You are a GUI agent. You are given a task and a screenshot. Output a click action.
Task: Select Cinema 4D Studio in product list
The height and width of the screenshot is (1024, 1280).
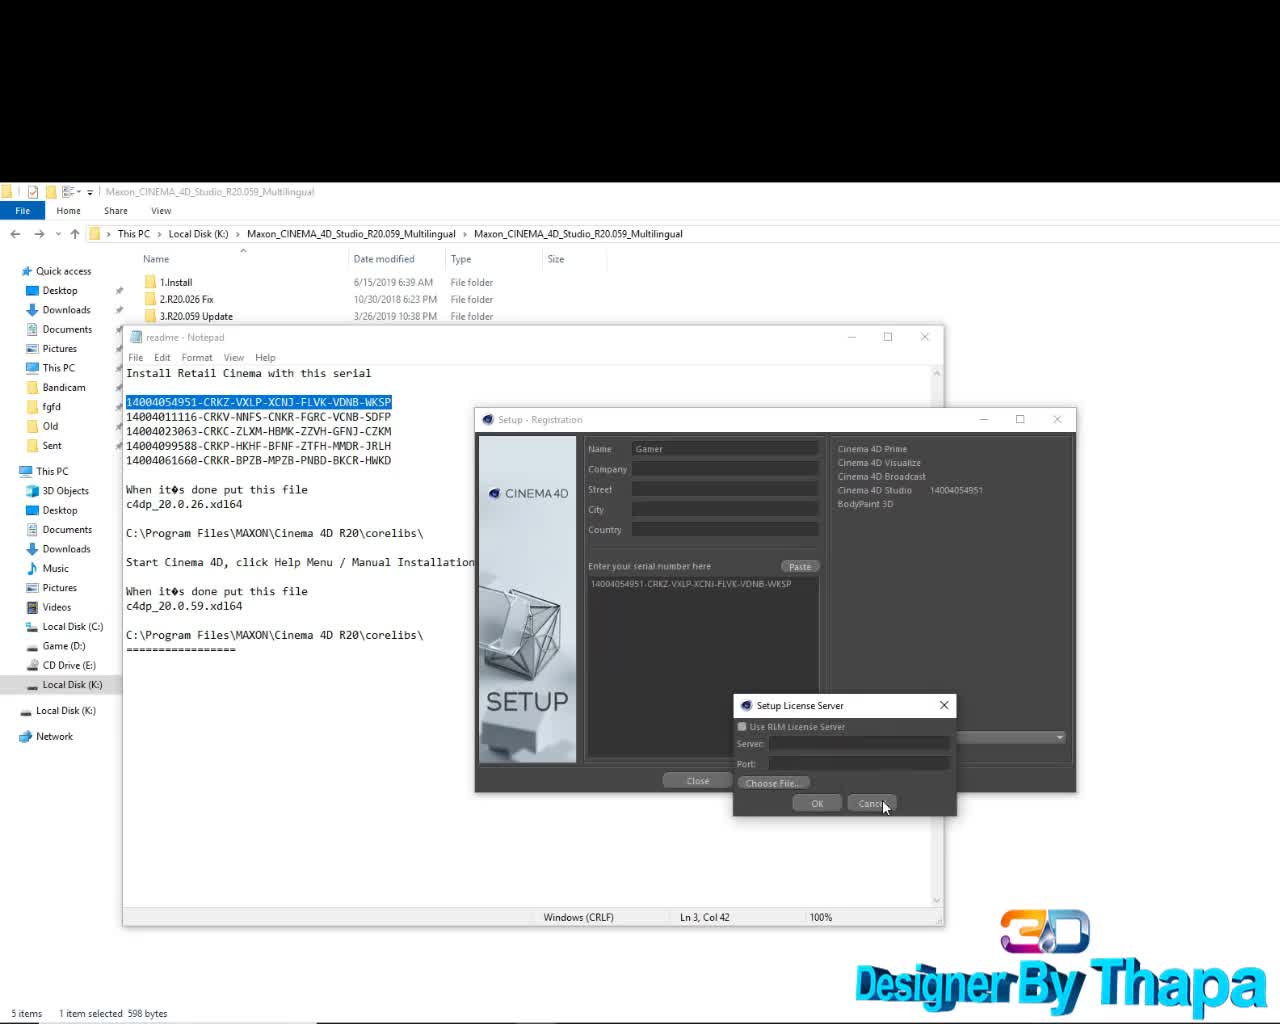pos(875,490)
